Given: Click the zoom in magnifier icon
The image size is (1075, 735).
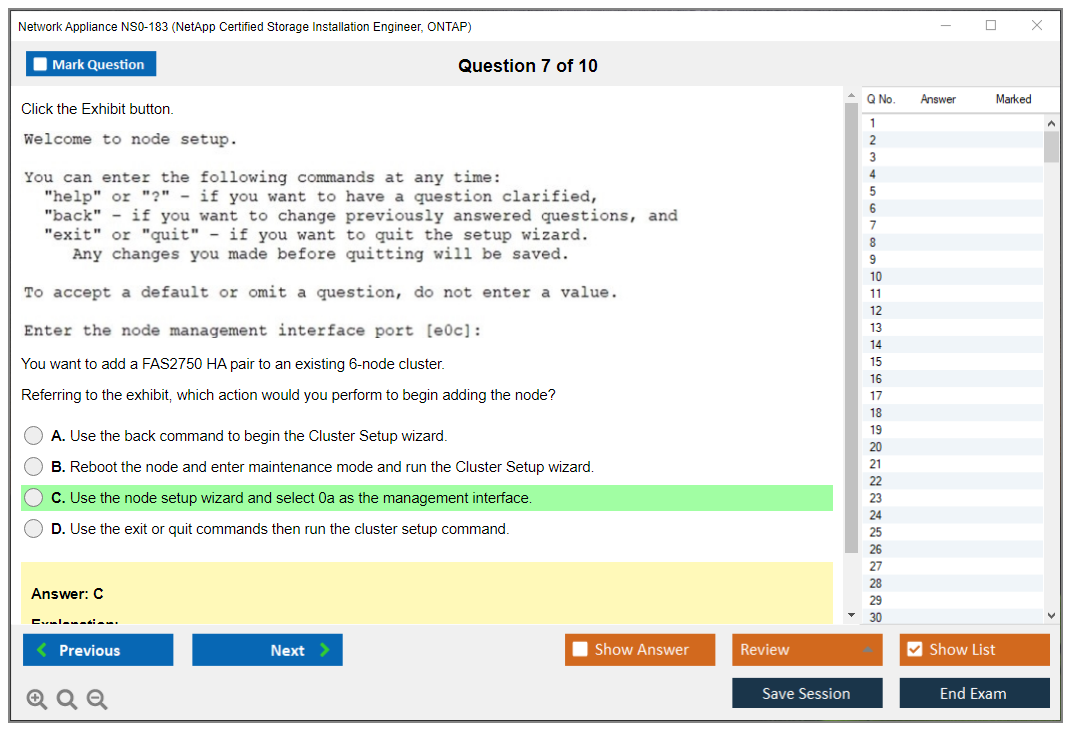Looking at the screenshot, I should click(x=37, y=699).
